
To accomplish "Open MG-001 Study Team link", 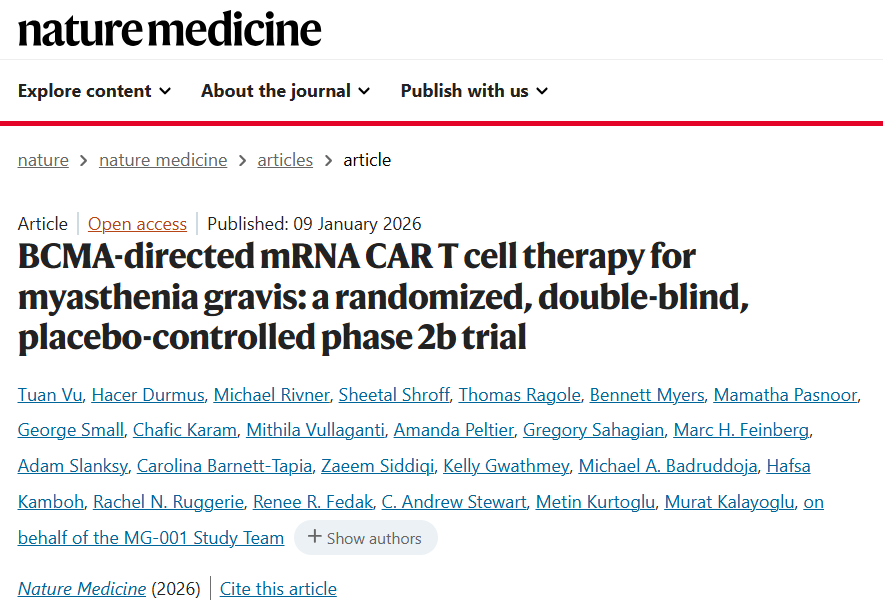I will point(150,538).
